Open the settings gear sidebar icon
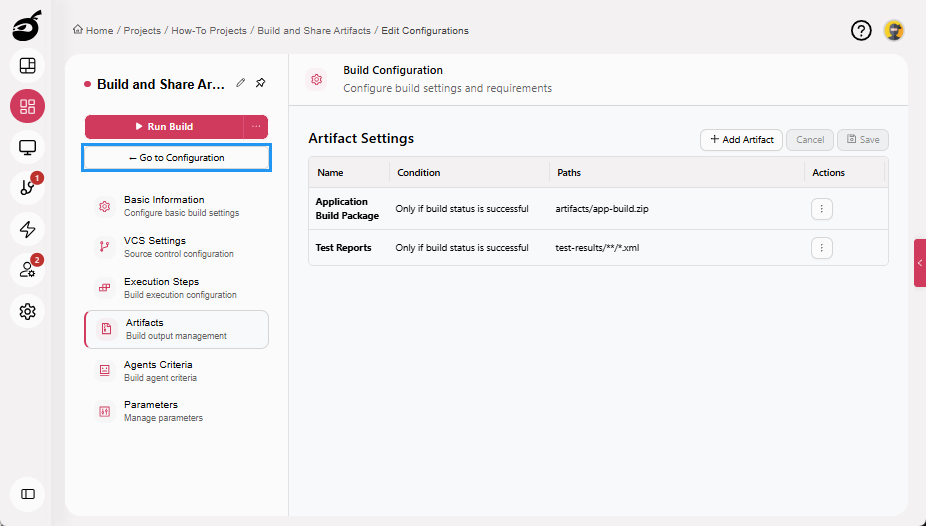This screenshot has height=526, width=926. tap(27, 311)
